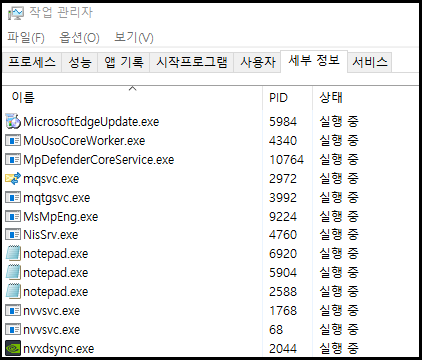Click the MpDefenderCoreService.exe process icon
The width and height of the screenshot is (422, 360).
point(13,159)
